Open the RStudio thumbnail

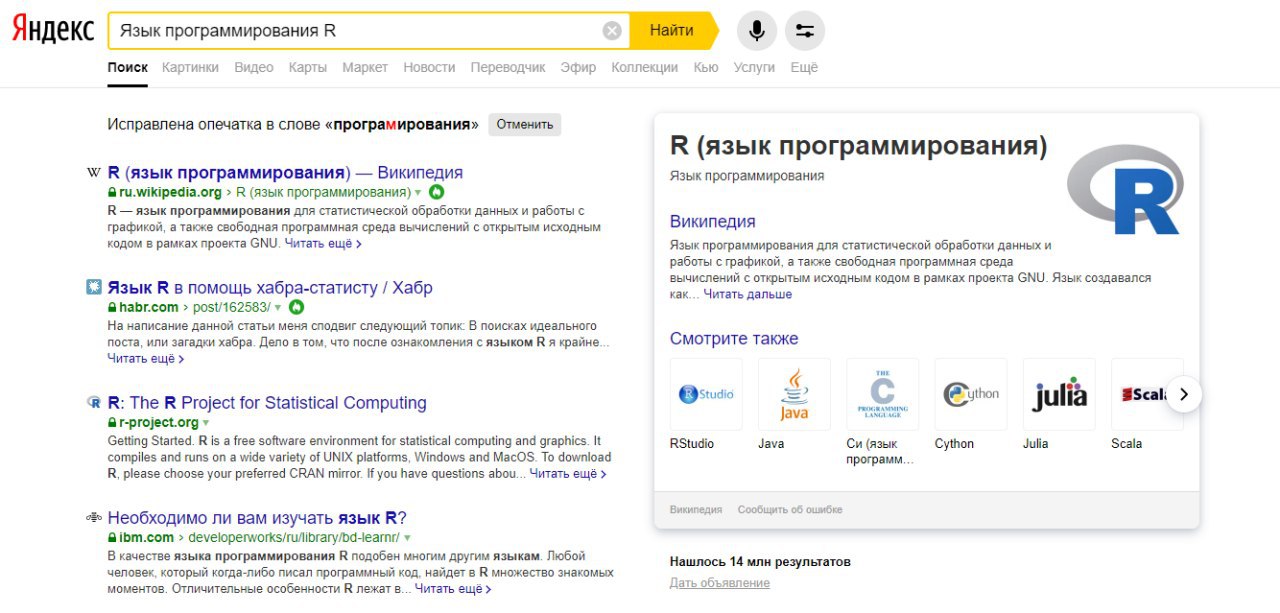[x=706, y=394]
